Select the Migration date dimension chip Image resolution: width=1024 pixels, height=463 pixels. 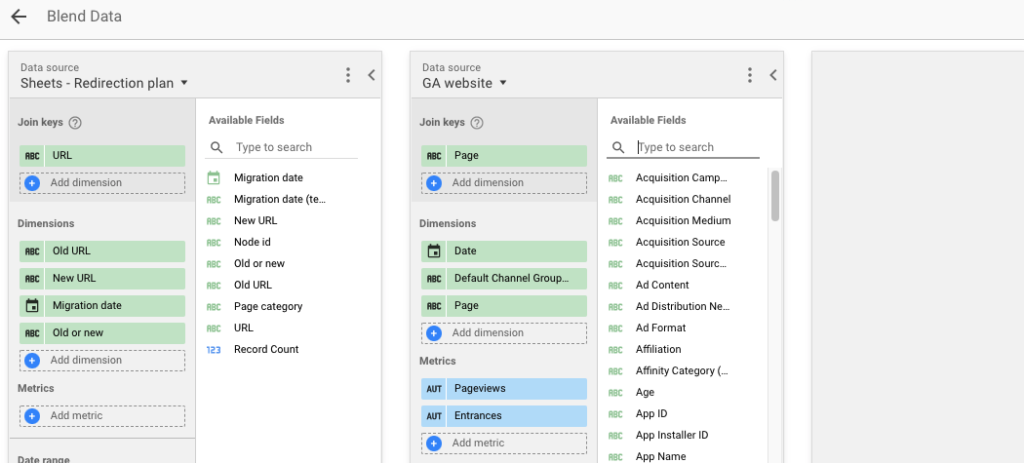click(102, 306)
